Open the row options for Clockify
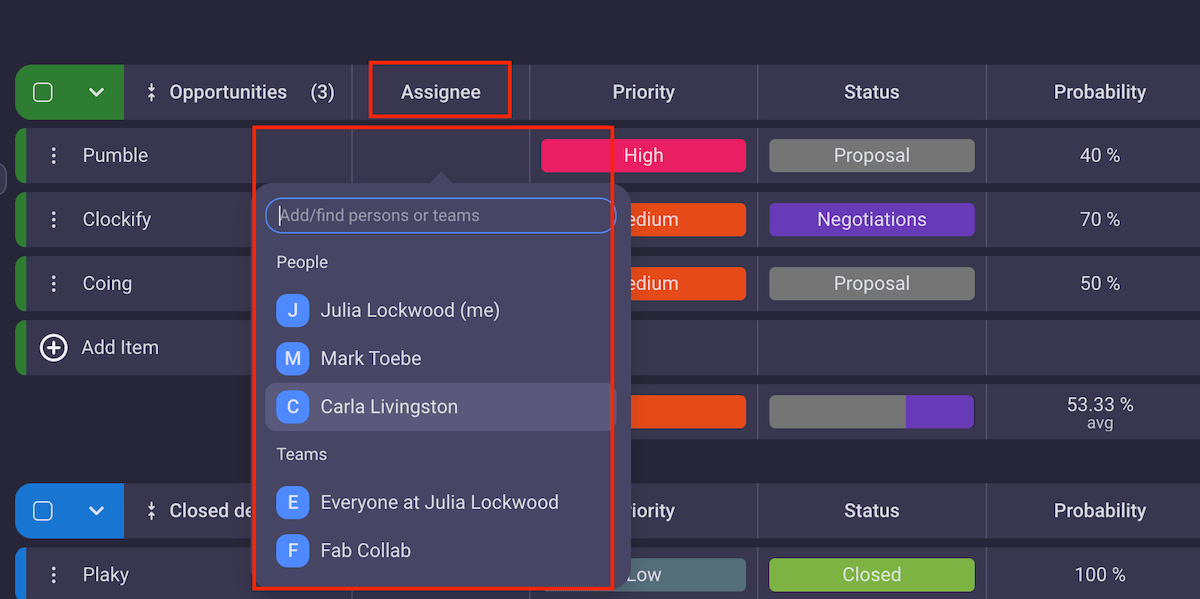This screenshot has width=1200, height=599. pyautogui.click(x=54, y=220)
